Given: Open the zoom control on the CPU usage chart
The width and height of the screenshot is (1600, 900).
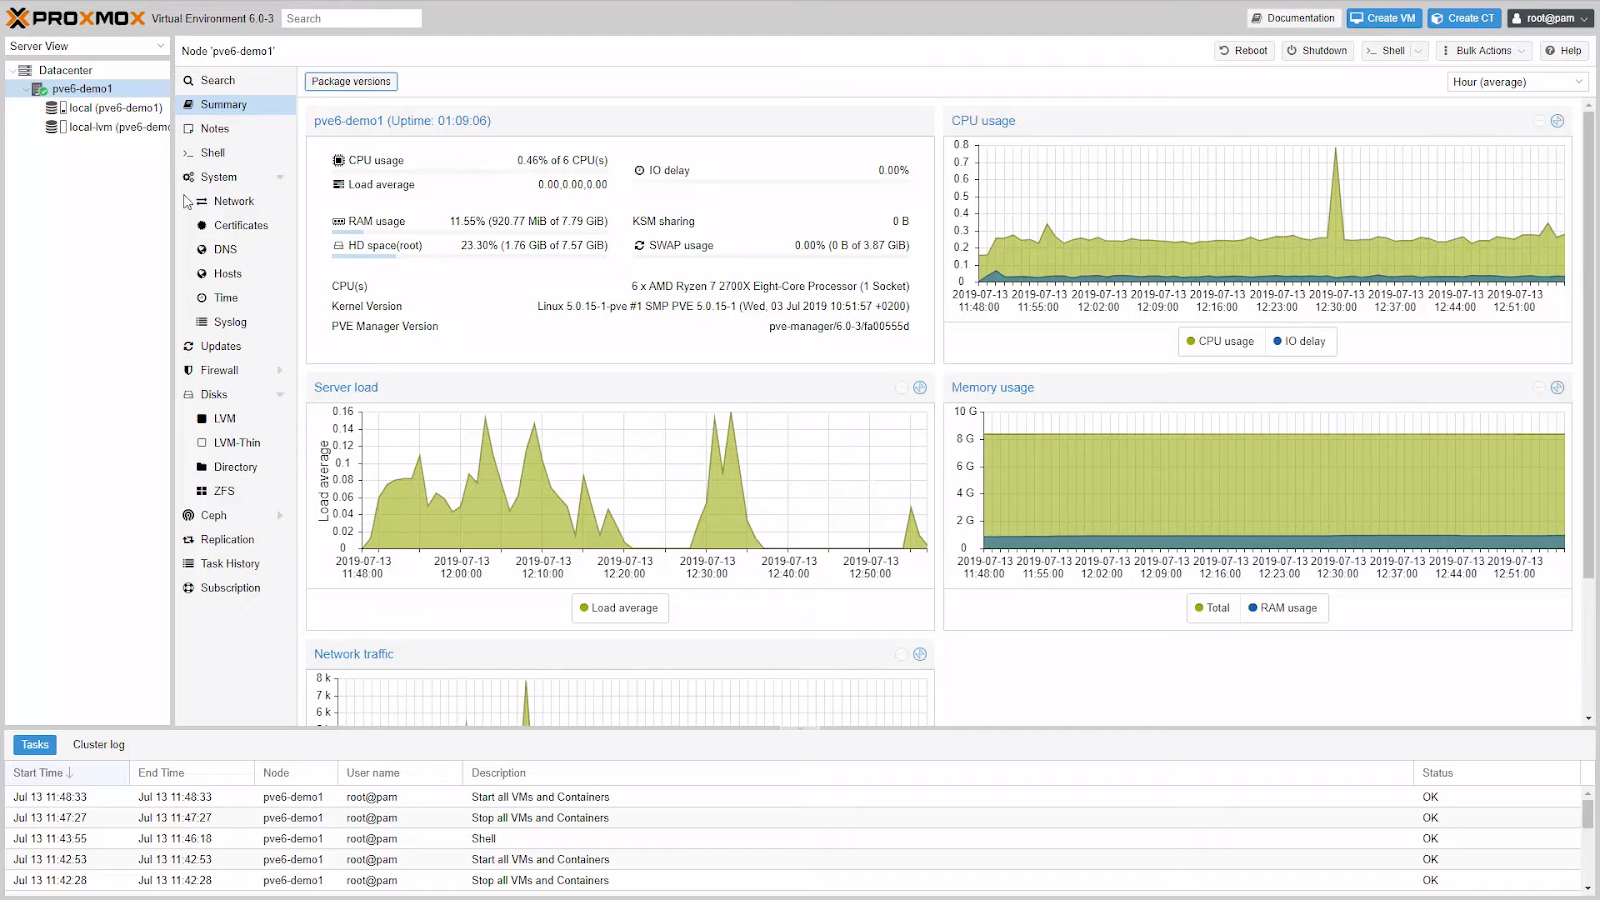Looking at the screenshot, I should (x=1556, y=120).
